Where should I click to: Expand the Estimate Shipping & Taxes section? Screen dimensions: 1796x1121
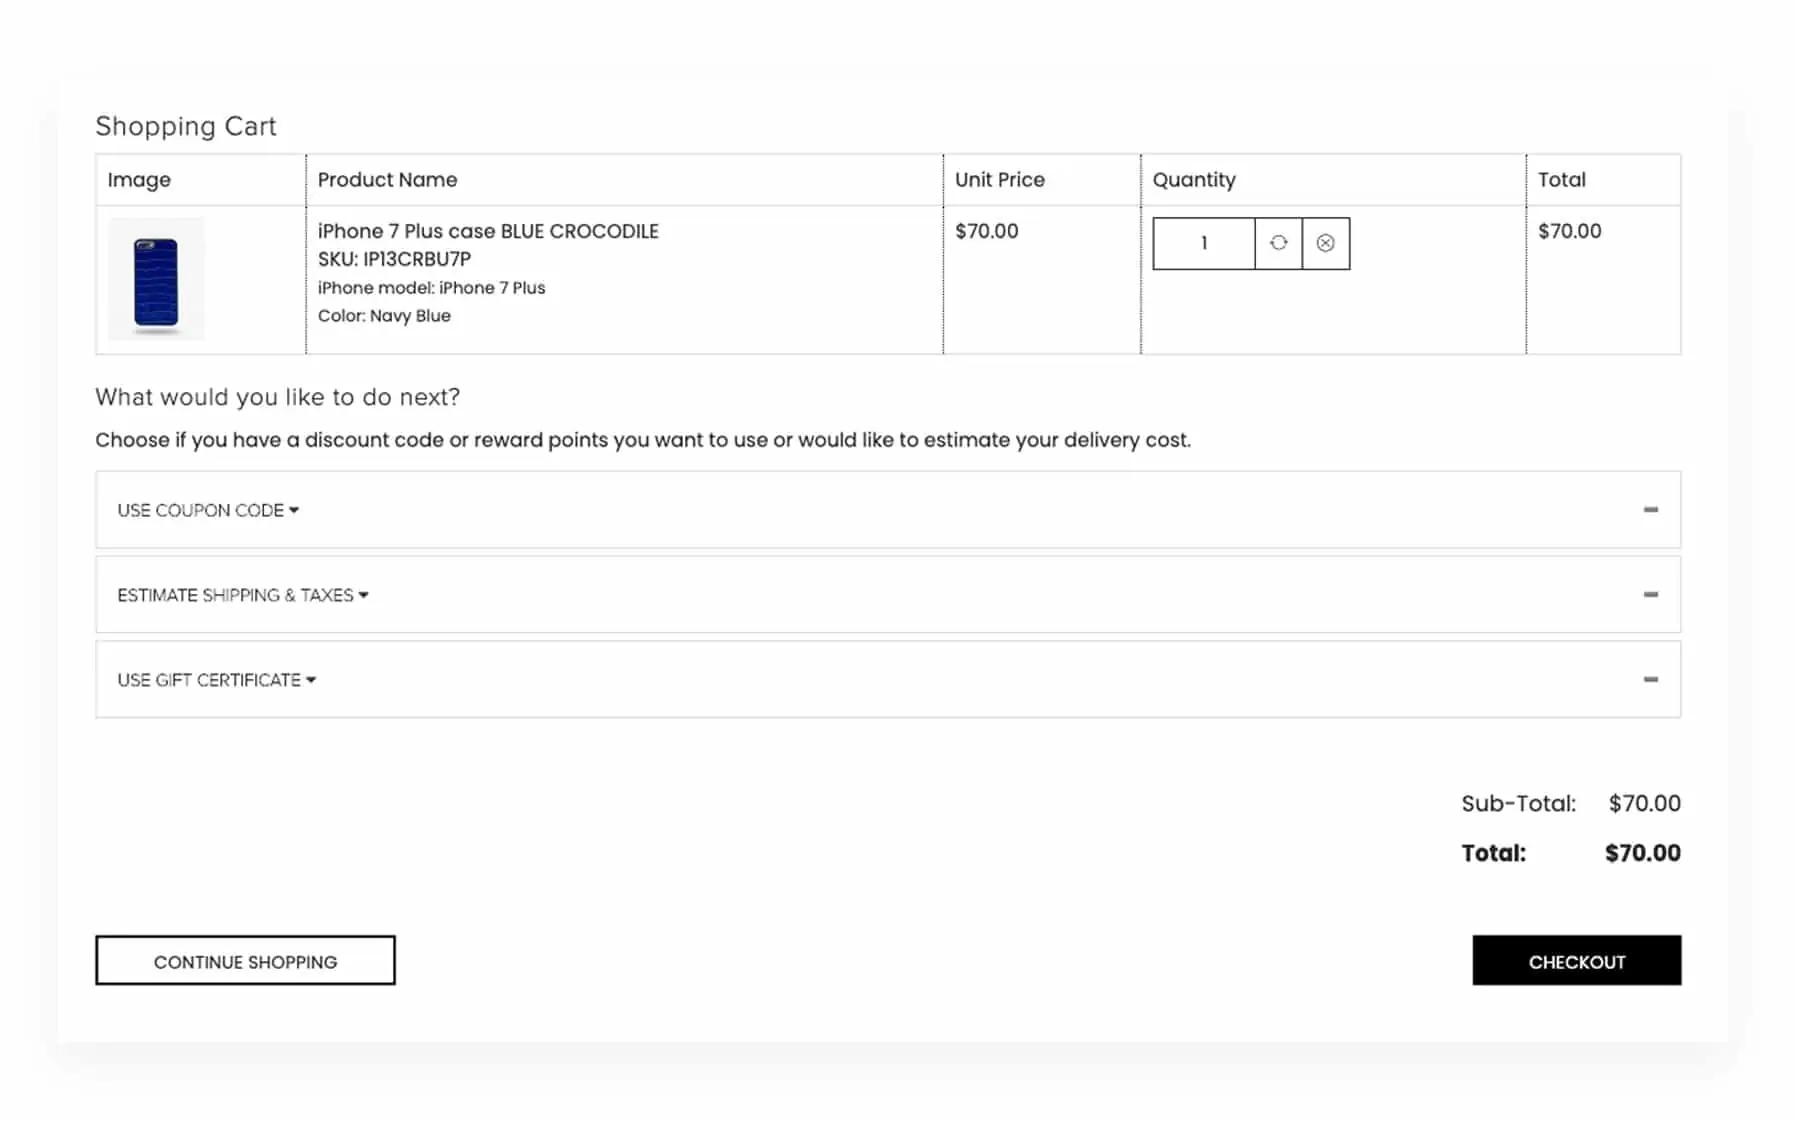click(x=236, y=595)
